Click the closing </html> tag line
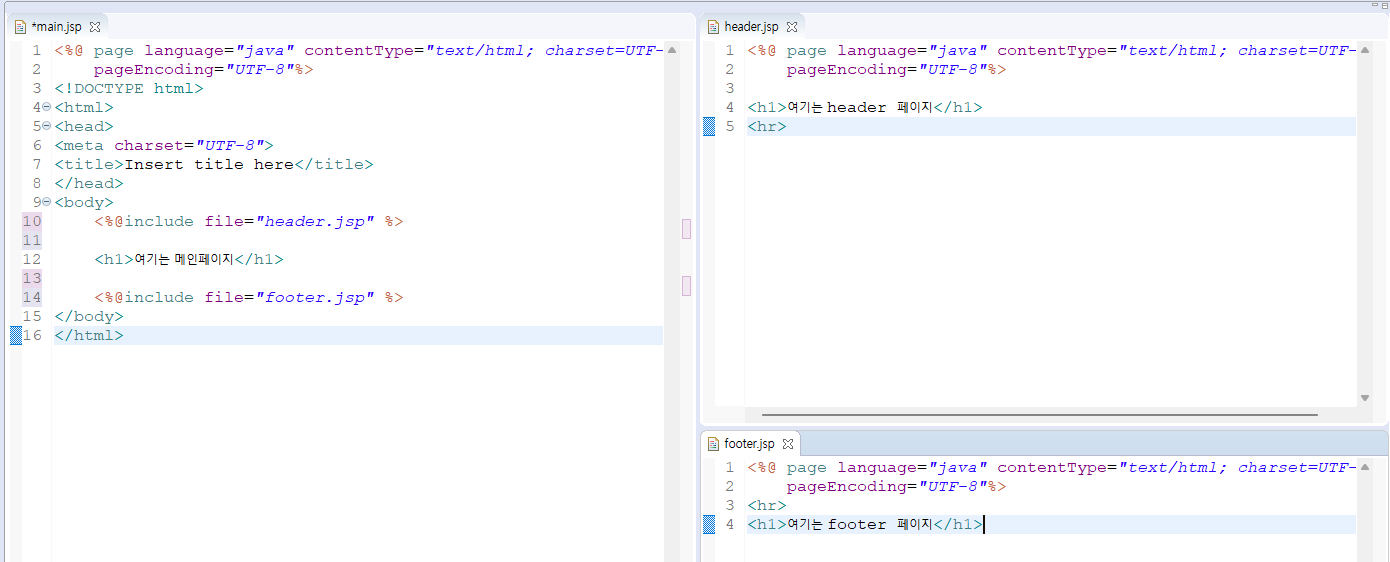 click(x=88, y=335)
